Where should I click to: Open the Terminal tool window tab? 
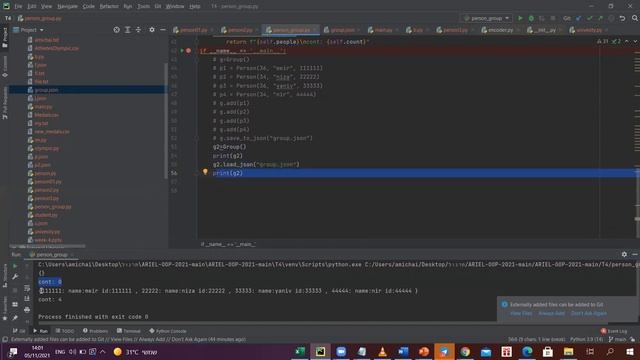coord(128,331)
